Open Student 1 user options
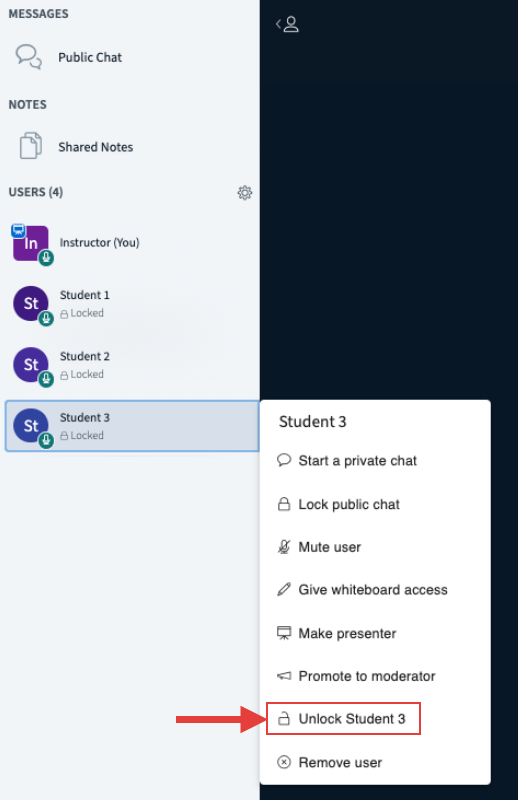 (132, 304)
